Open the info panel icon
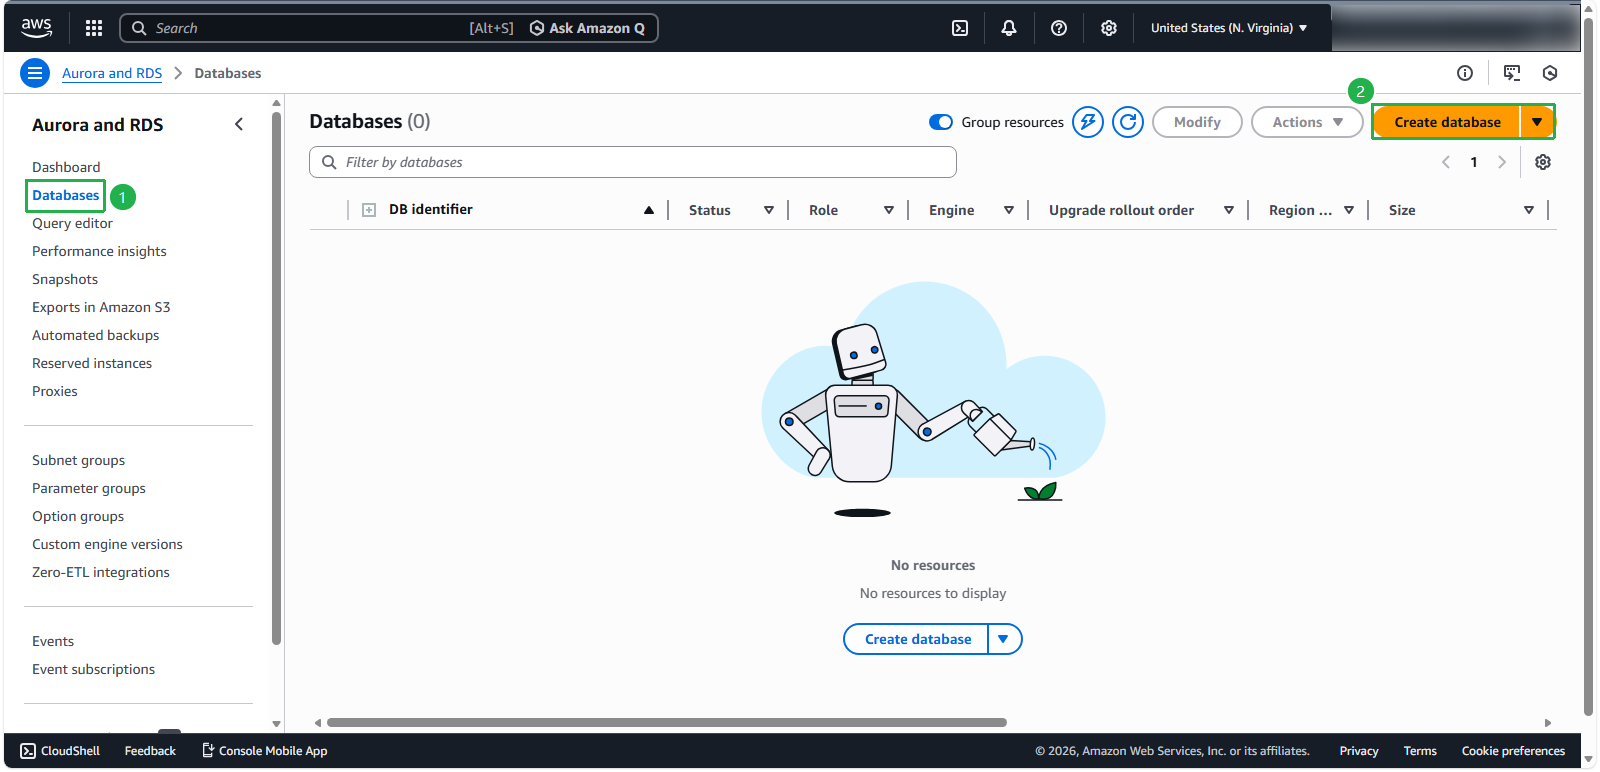 [x=1465, y=73]
